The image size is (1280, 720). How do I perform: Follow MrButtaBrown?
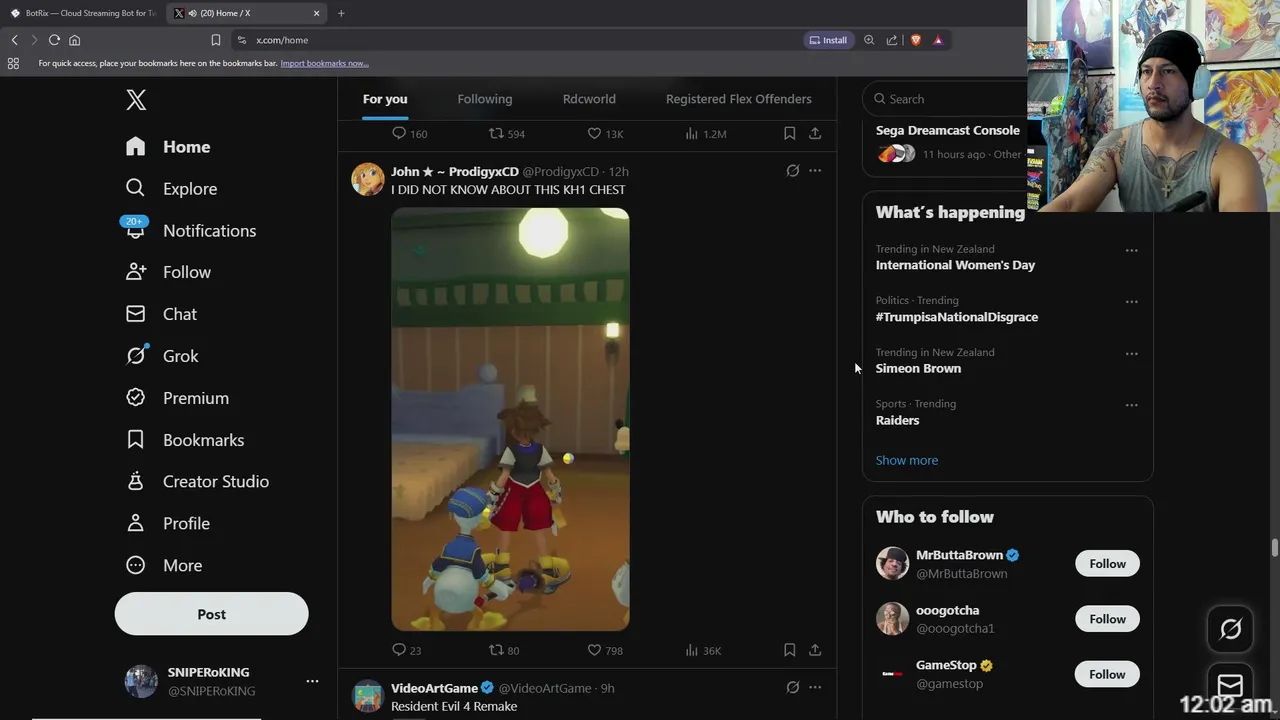point(1107,563)
